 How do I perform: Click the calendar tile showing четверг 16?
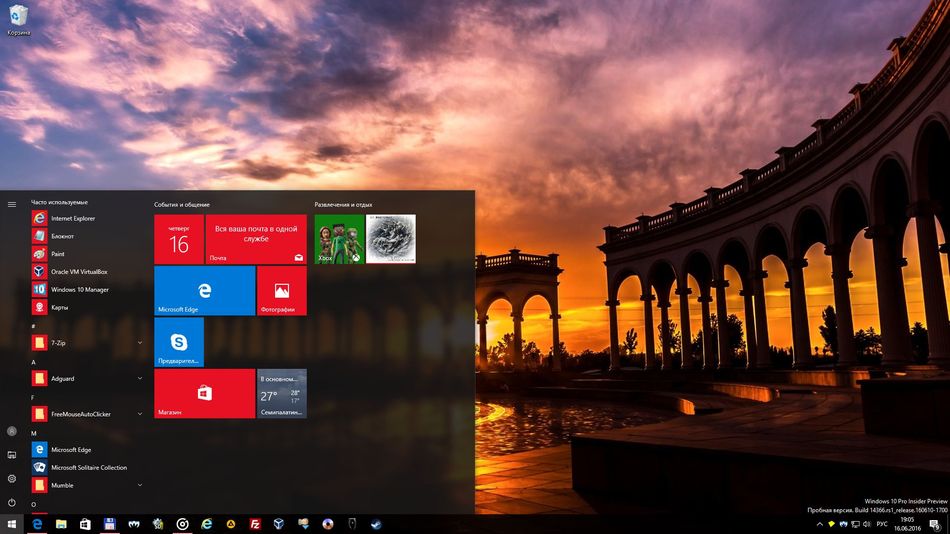179,239
